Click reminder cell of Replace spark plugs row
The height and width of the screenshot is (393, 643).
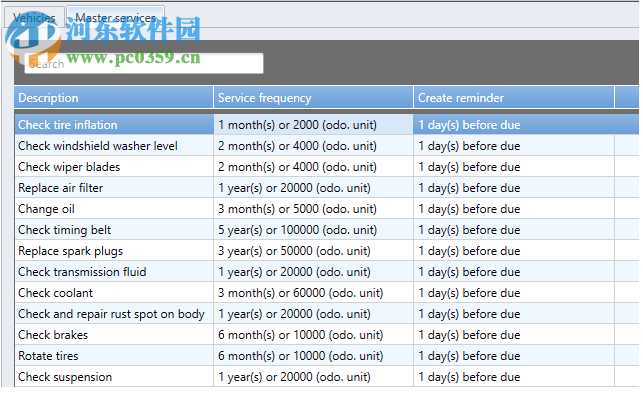click(x=514, y=251)
